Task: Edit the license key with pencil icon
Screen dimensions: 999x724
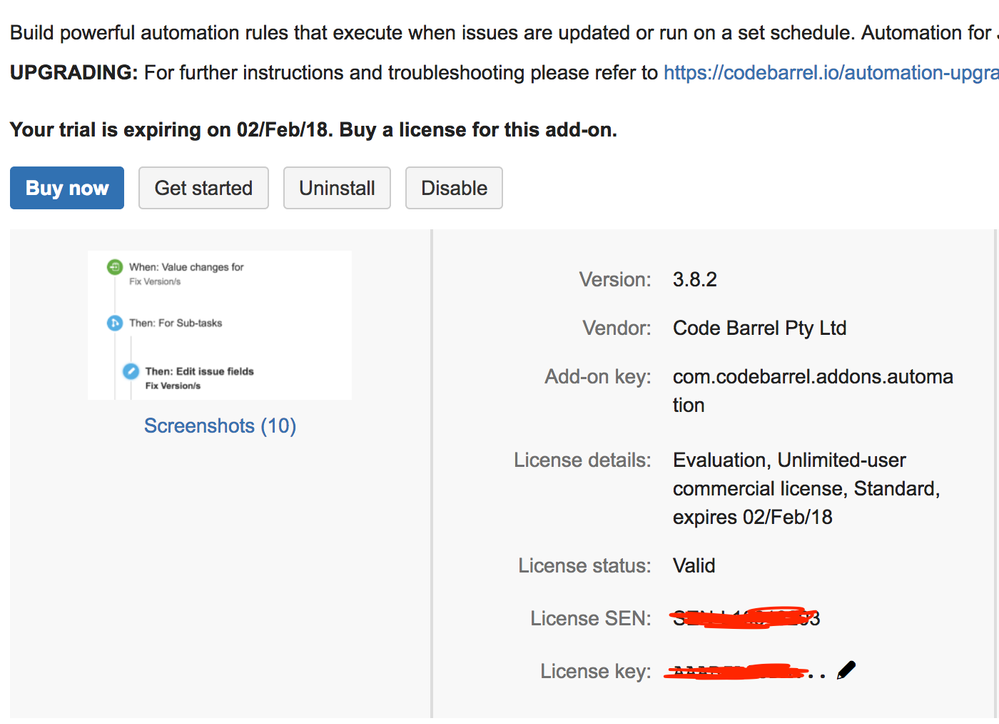Action: [846, 670]
